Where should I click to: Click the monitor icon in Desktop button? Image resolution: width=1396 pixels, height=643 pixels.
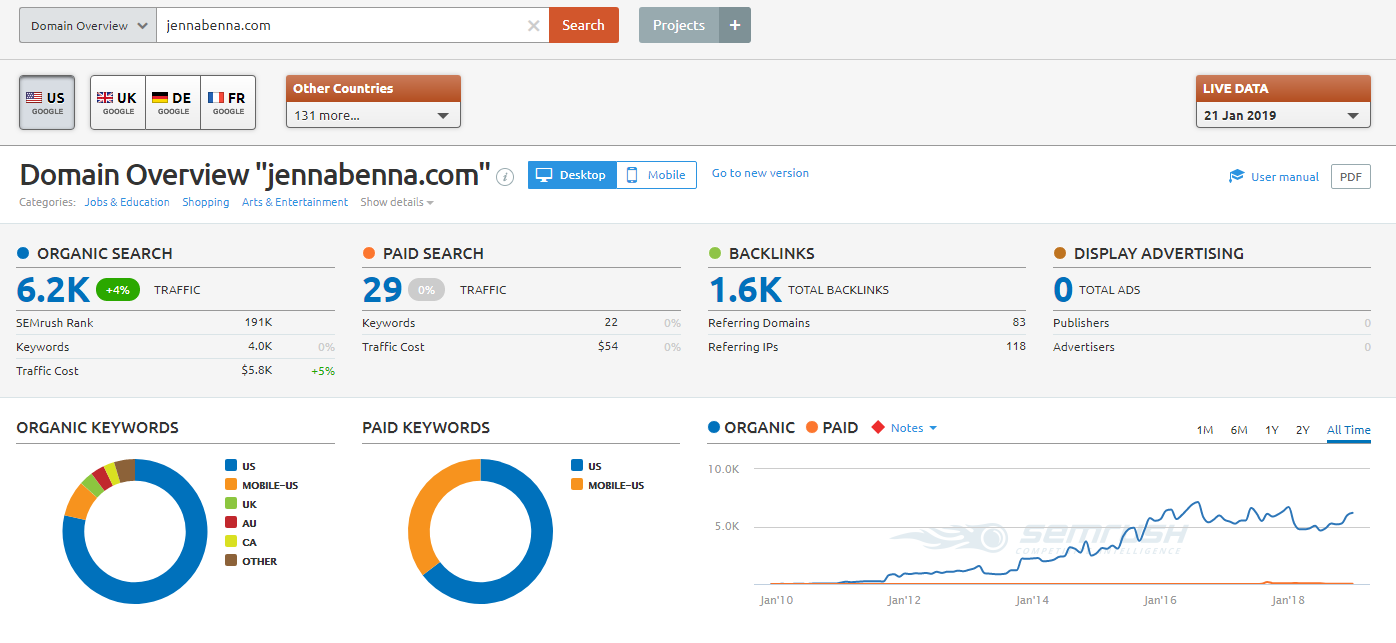pos(544,175)
